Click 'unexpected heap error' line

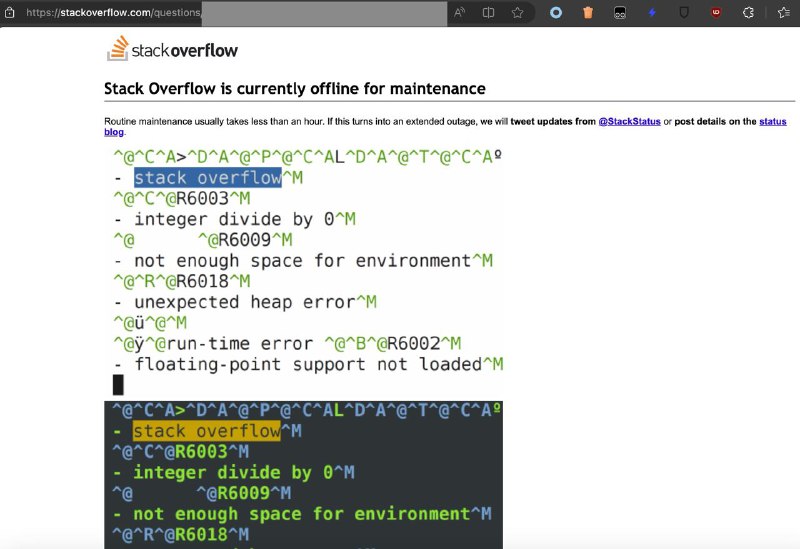point(244,302)
